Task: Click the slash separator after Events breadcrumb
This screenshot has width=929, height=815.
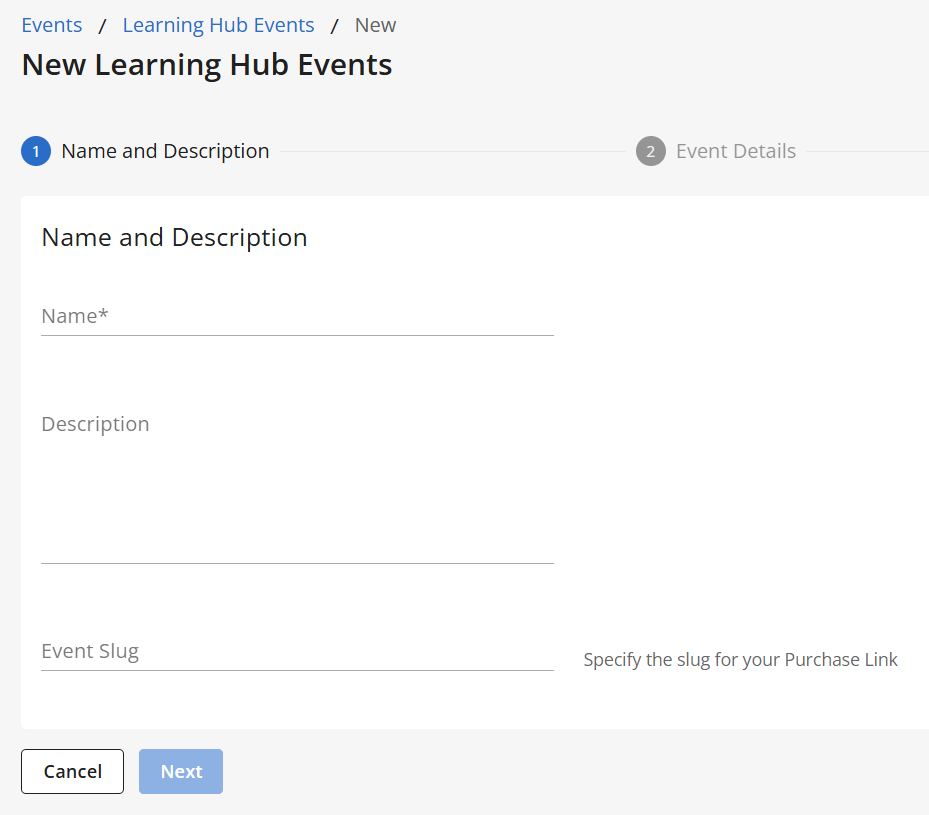Action: [102, 26]
